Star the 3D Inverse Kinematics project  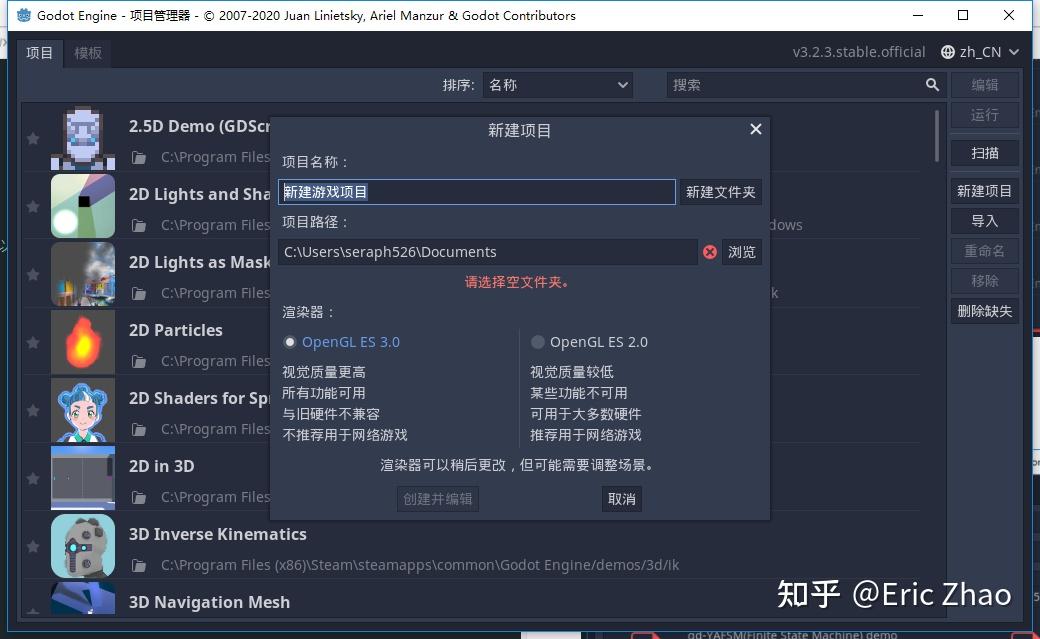point(31,546)
